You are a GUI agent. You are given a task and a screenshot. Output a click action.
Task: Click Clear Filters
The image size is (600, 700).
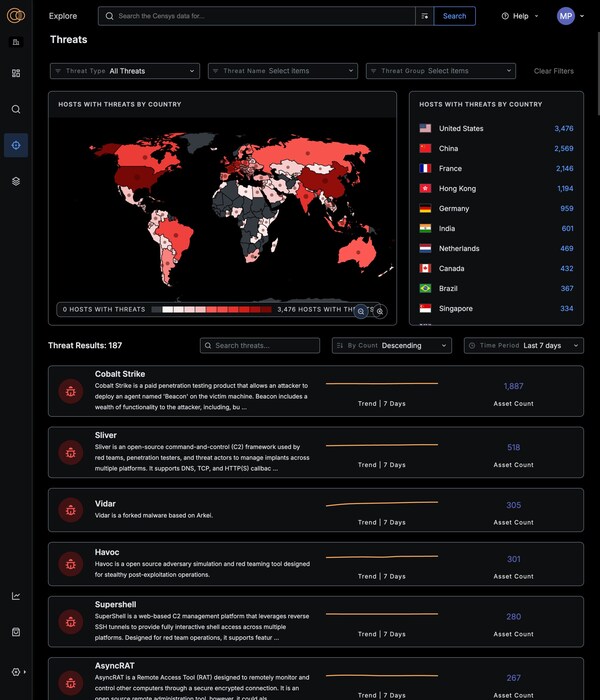click(553, 71)
